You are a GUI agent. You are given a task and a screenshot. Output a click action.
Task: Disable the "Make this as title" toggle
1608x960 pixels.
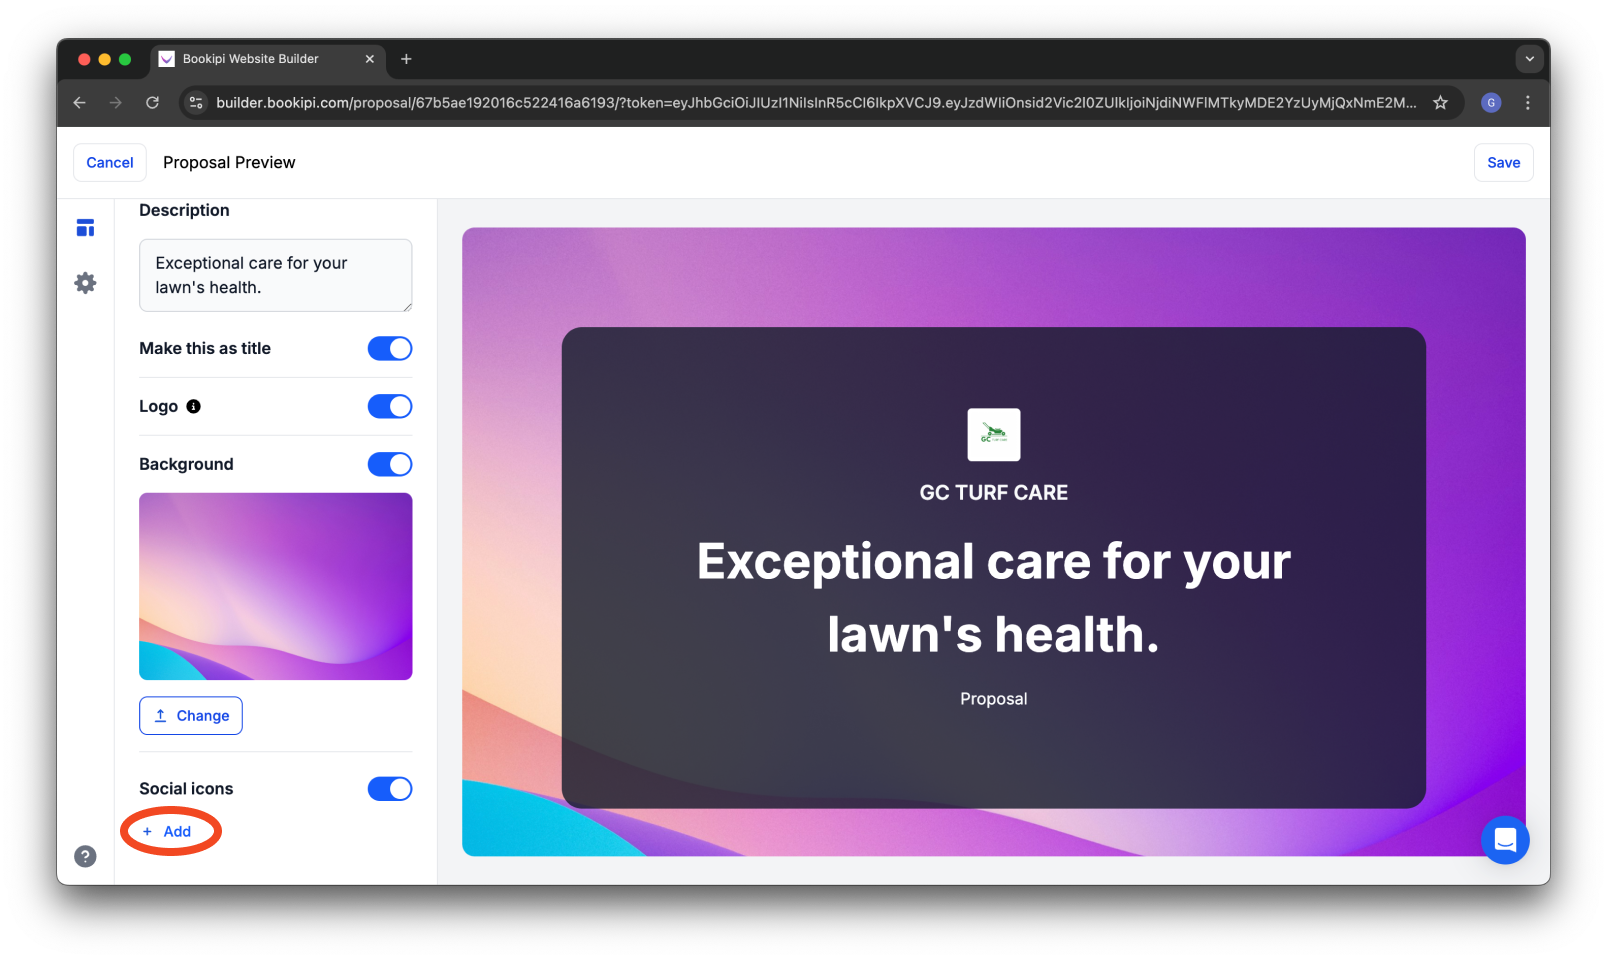coord(389,348)
